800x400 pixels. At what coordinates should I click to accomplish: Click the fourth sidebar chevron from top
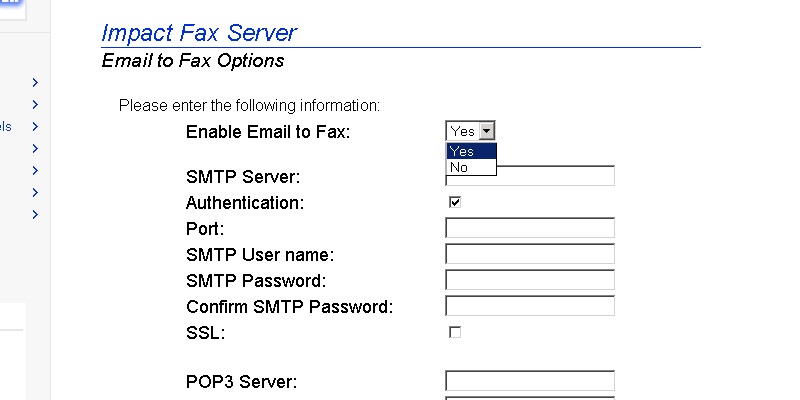click(35, 149)
